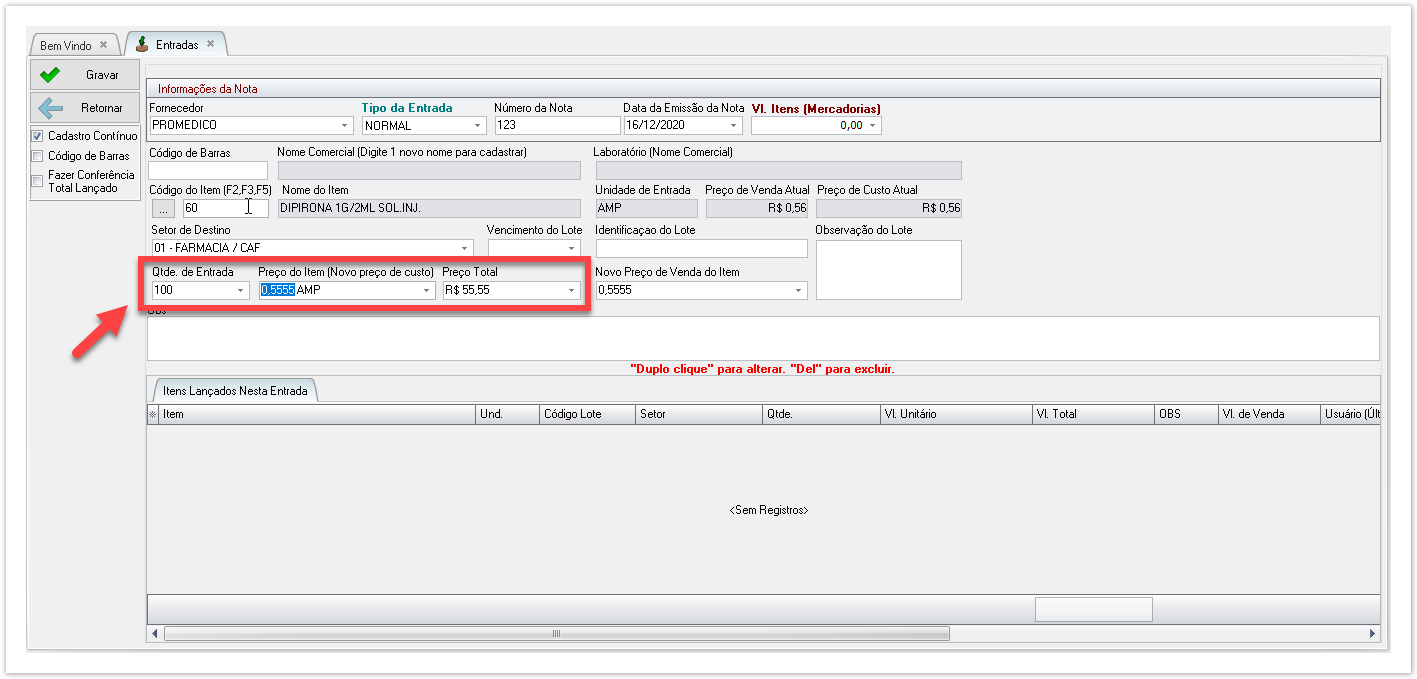Close the Bem Vindo tab

point(103,45)
